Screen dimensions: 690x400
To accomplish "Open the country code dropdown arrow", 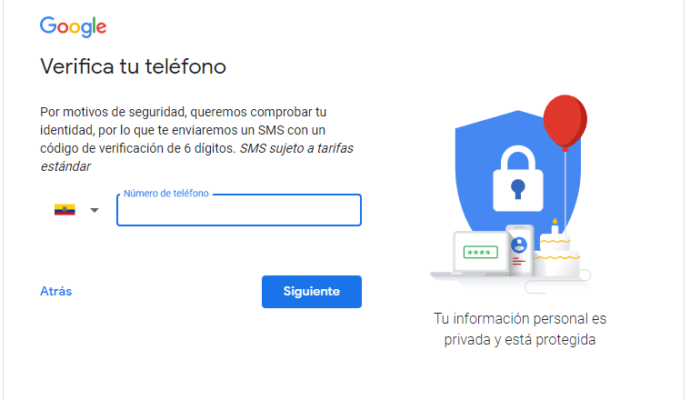I will pyautogui.click(x=94, y=210).
